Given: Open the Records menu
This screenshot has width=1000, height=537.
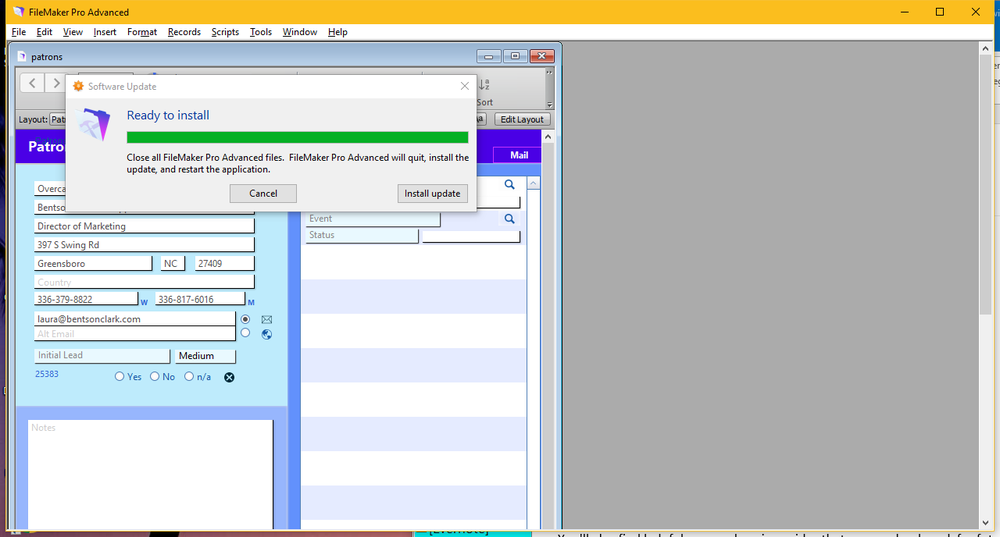Looking at the screenshot, I should click(x=184, y=32).
